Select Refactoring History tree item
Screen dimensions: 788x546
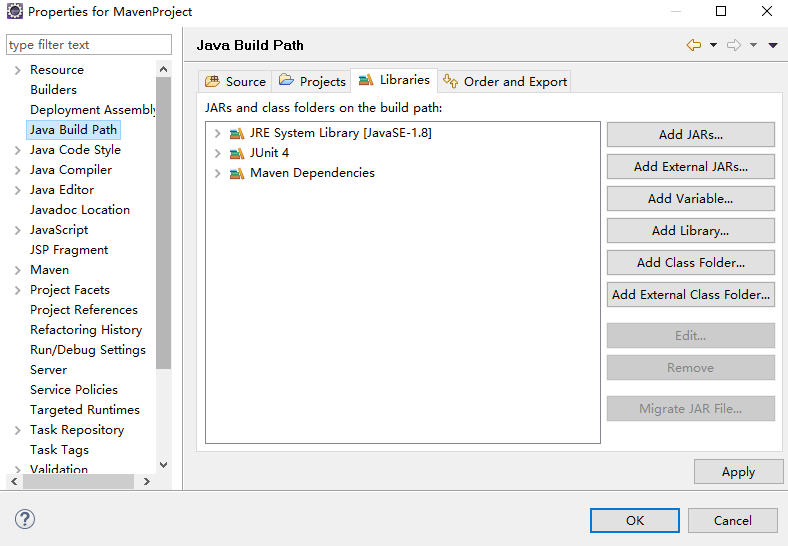[x=86, y=330]
